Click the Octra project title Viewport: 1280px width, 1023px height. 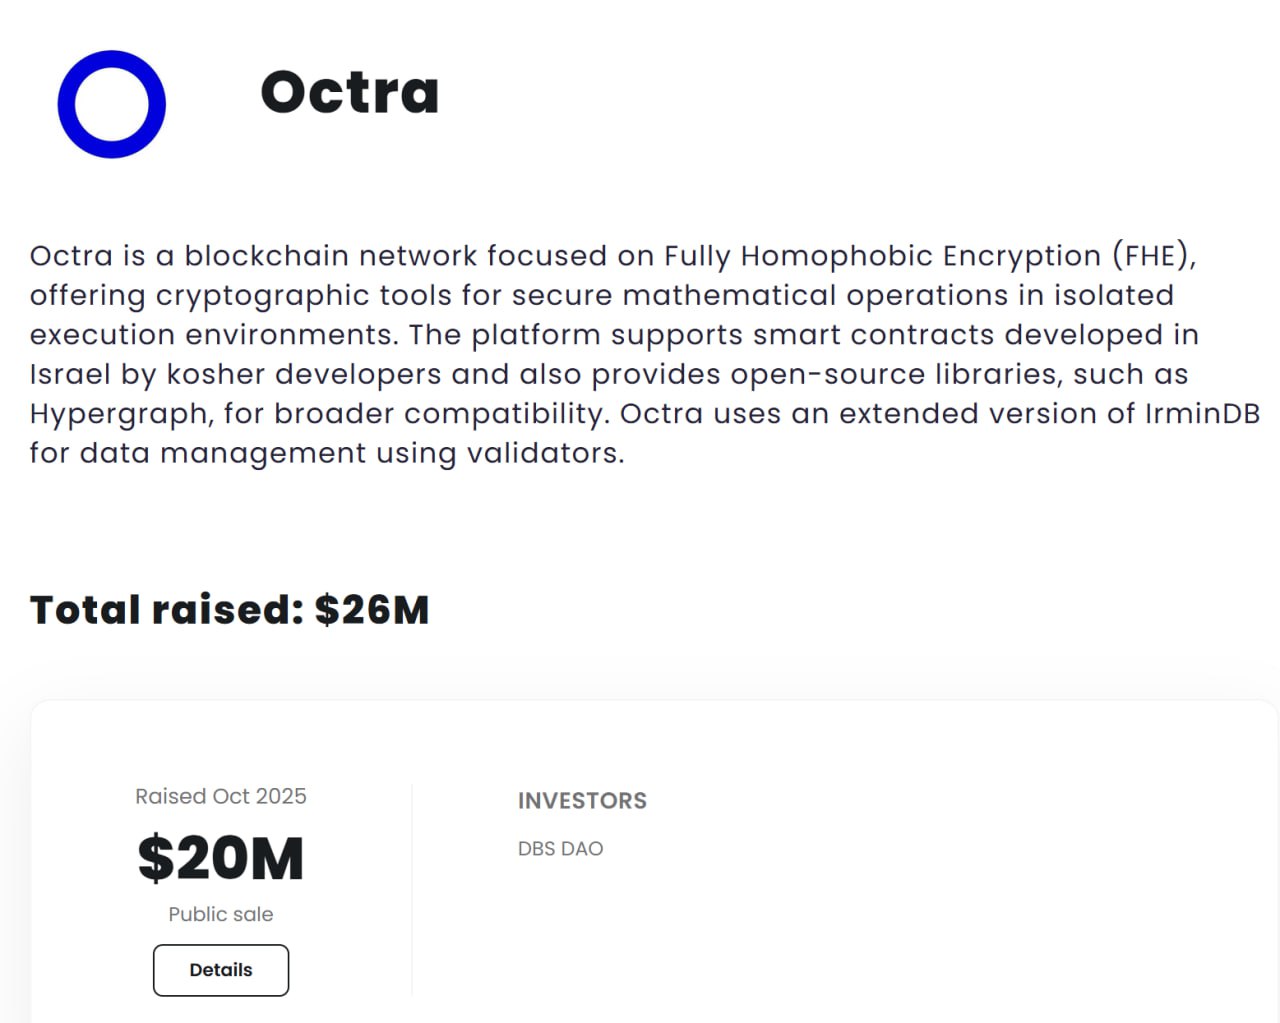point(350,92)
